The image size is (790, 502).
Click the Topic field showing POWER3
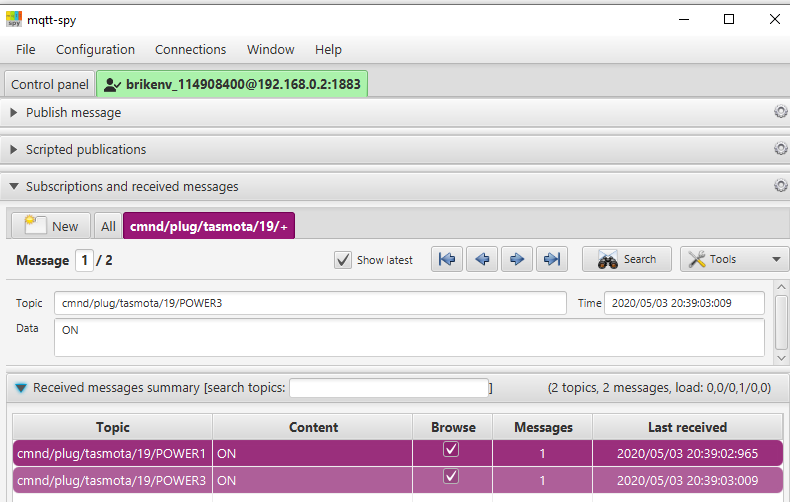[x=310, y=303]
